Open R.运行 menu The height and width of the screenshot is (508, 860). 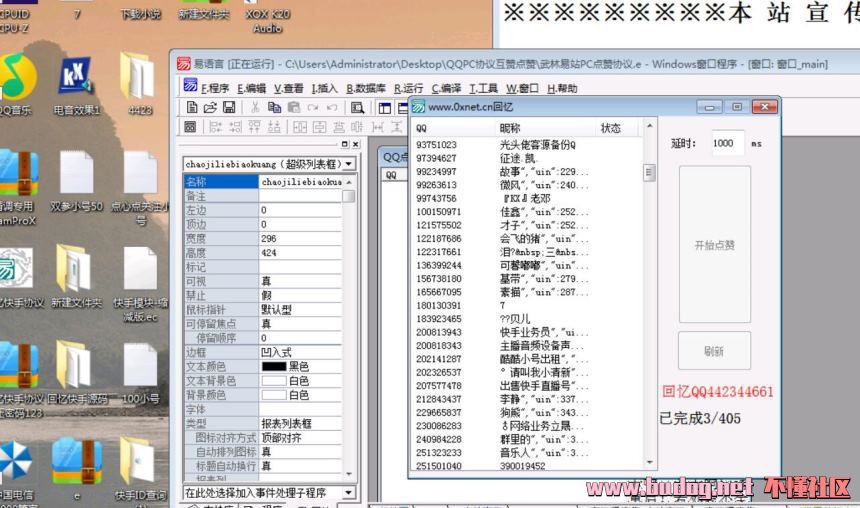coord(408,88)
